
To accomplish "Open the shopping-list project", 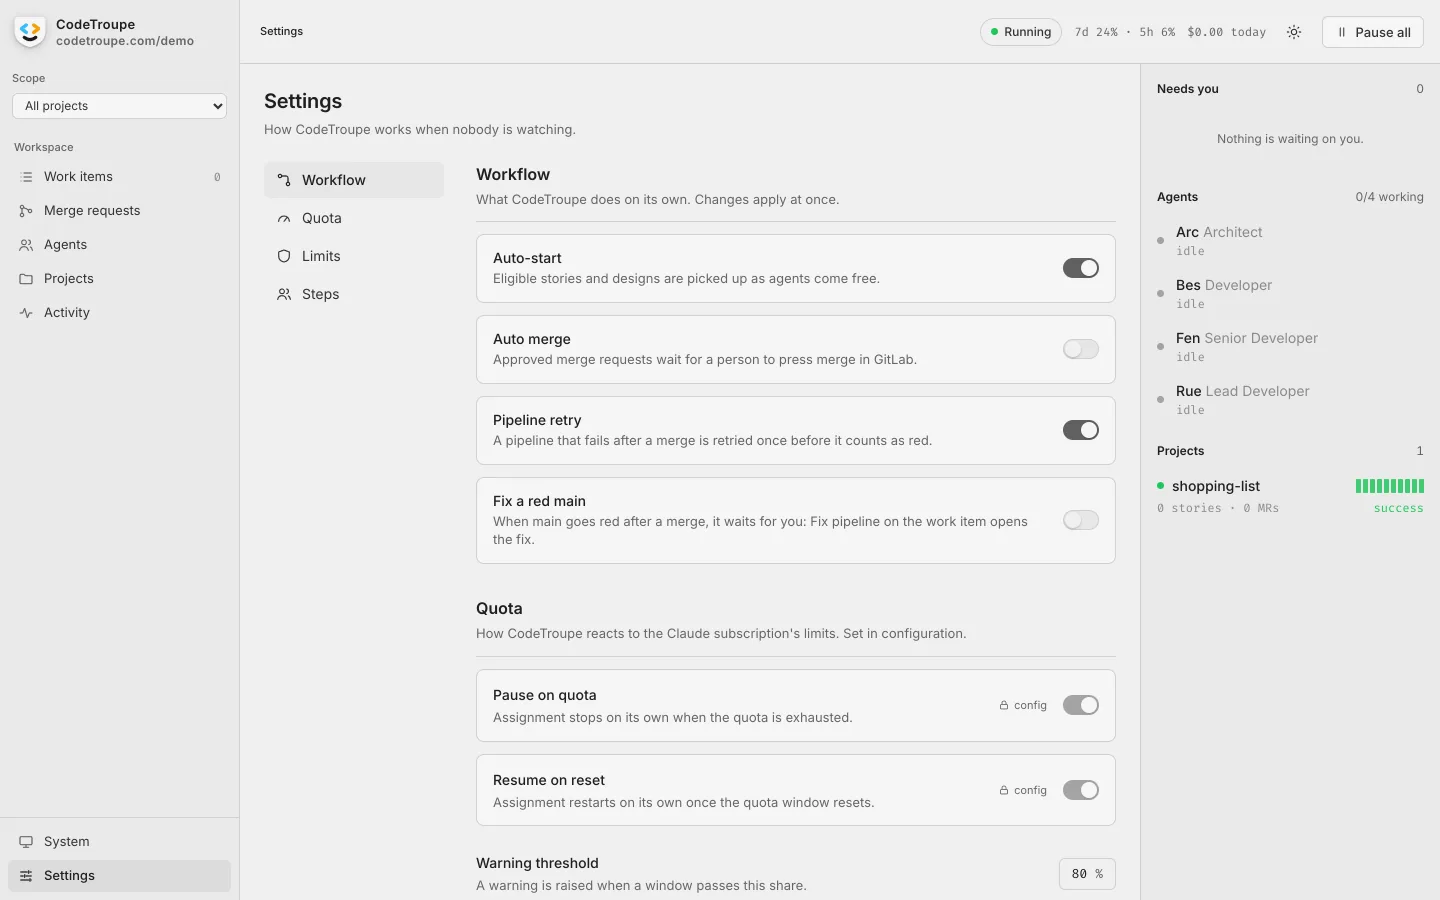I will click(1290, 496).
